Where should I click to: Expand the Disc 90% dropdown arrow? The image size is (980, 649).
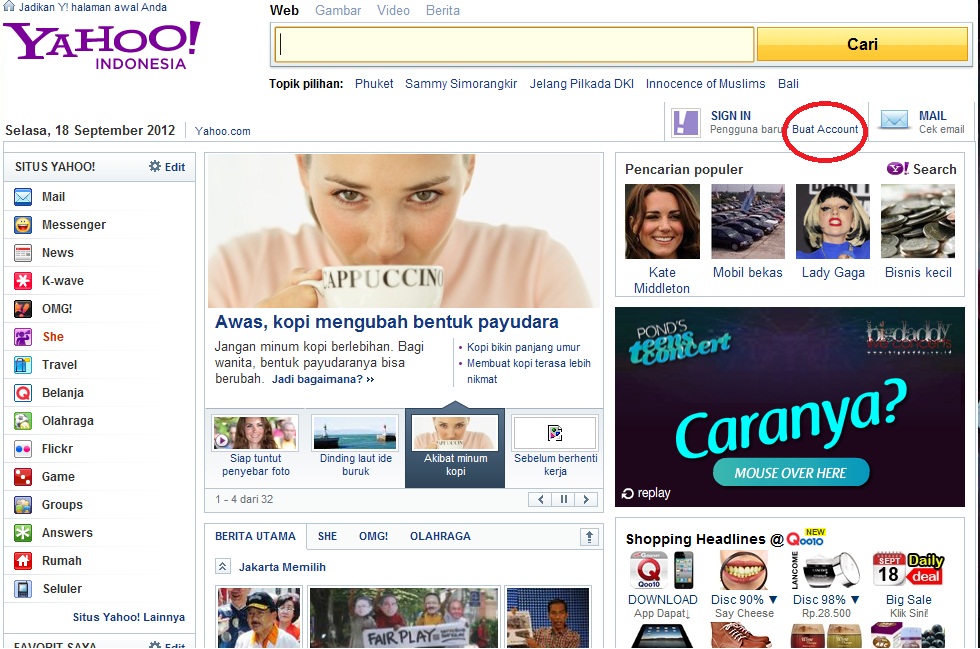772,600
